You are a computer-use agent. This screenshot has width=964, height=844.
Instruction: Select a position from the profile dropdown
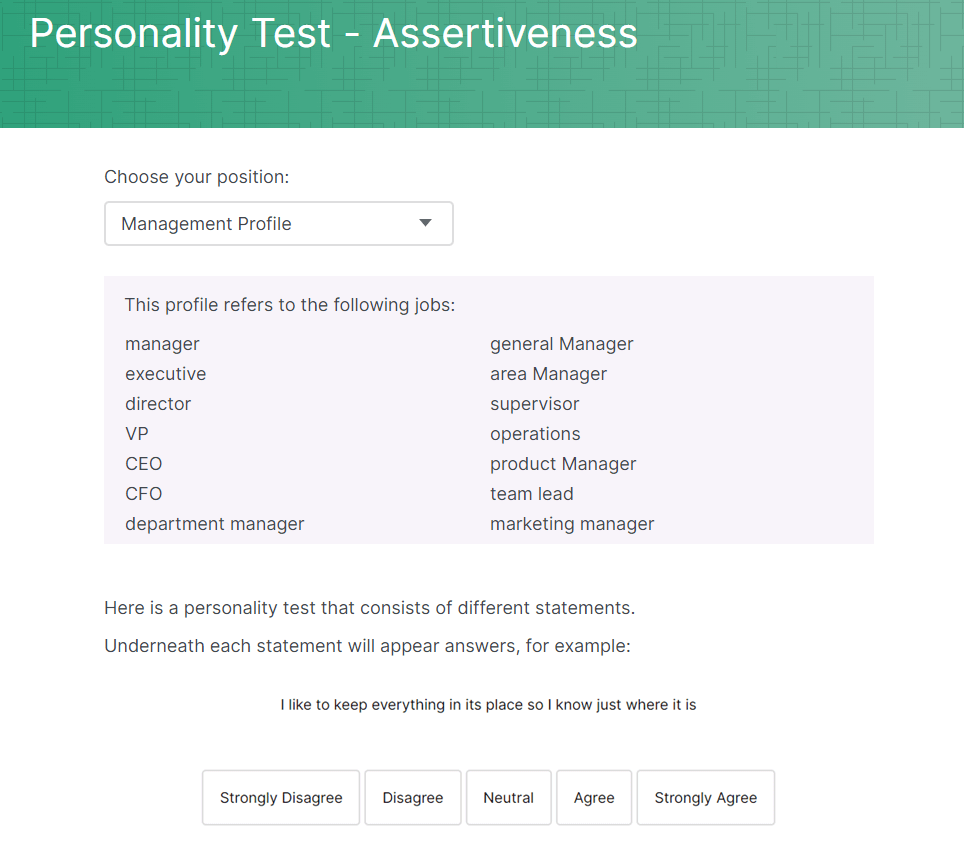pos(278,223)
